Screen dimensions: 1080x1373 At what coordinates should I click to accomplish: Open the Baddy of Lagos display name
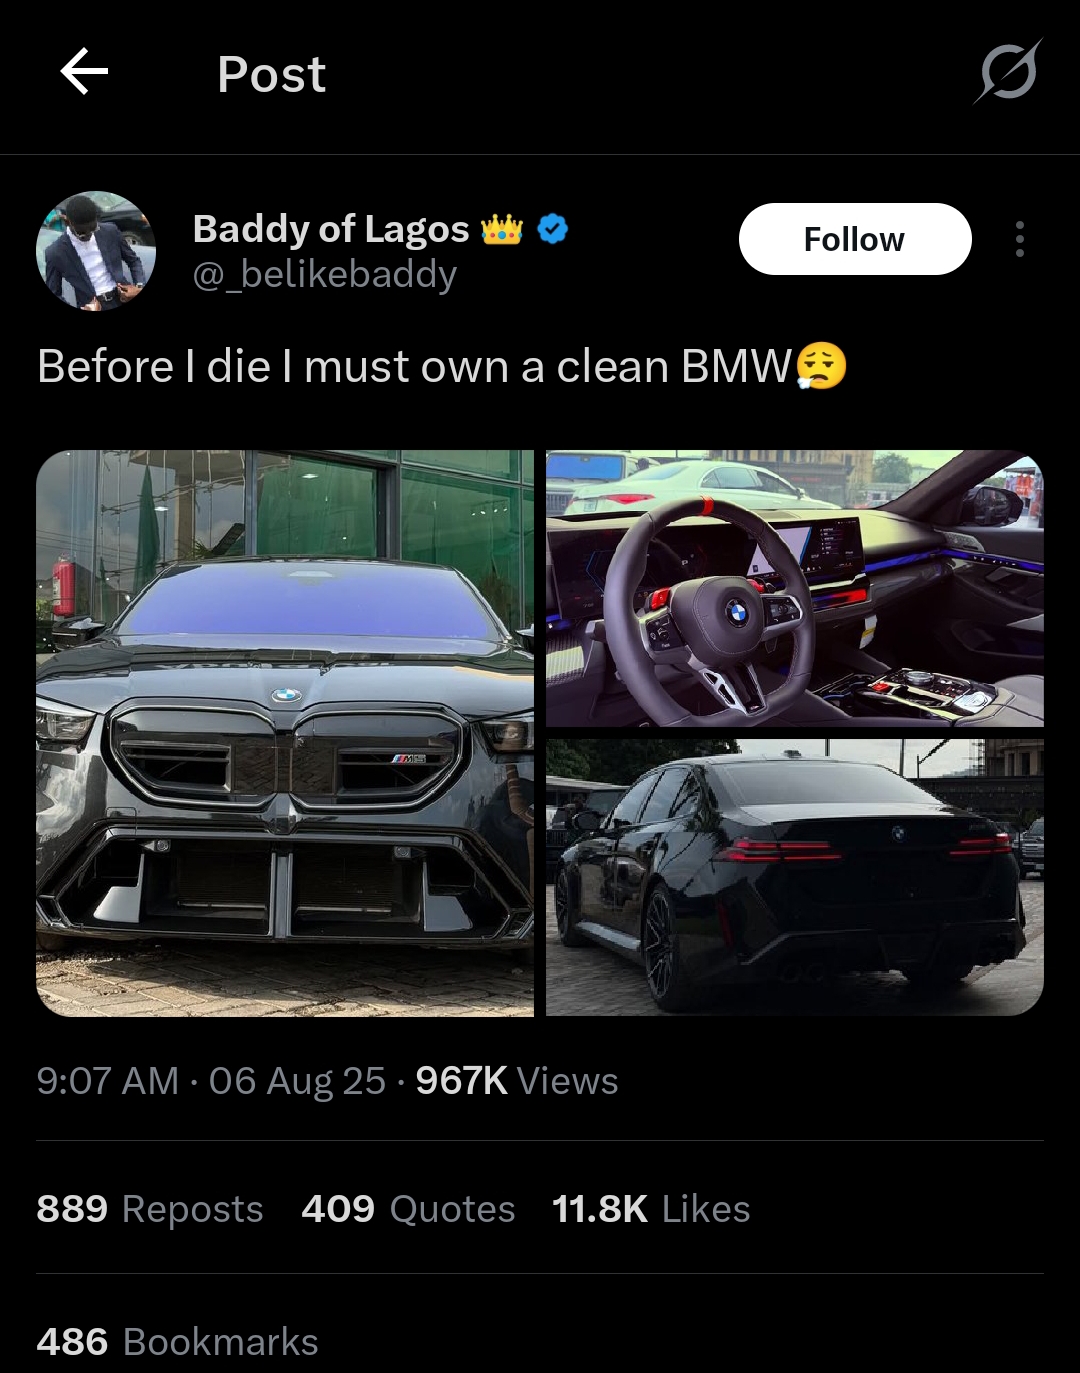pyautogui.click(x=331, y=229)
